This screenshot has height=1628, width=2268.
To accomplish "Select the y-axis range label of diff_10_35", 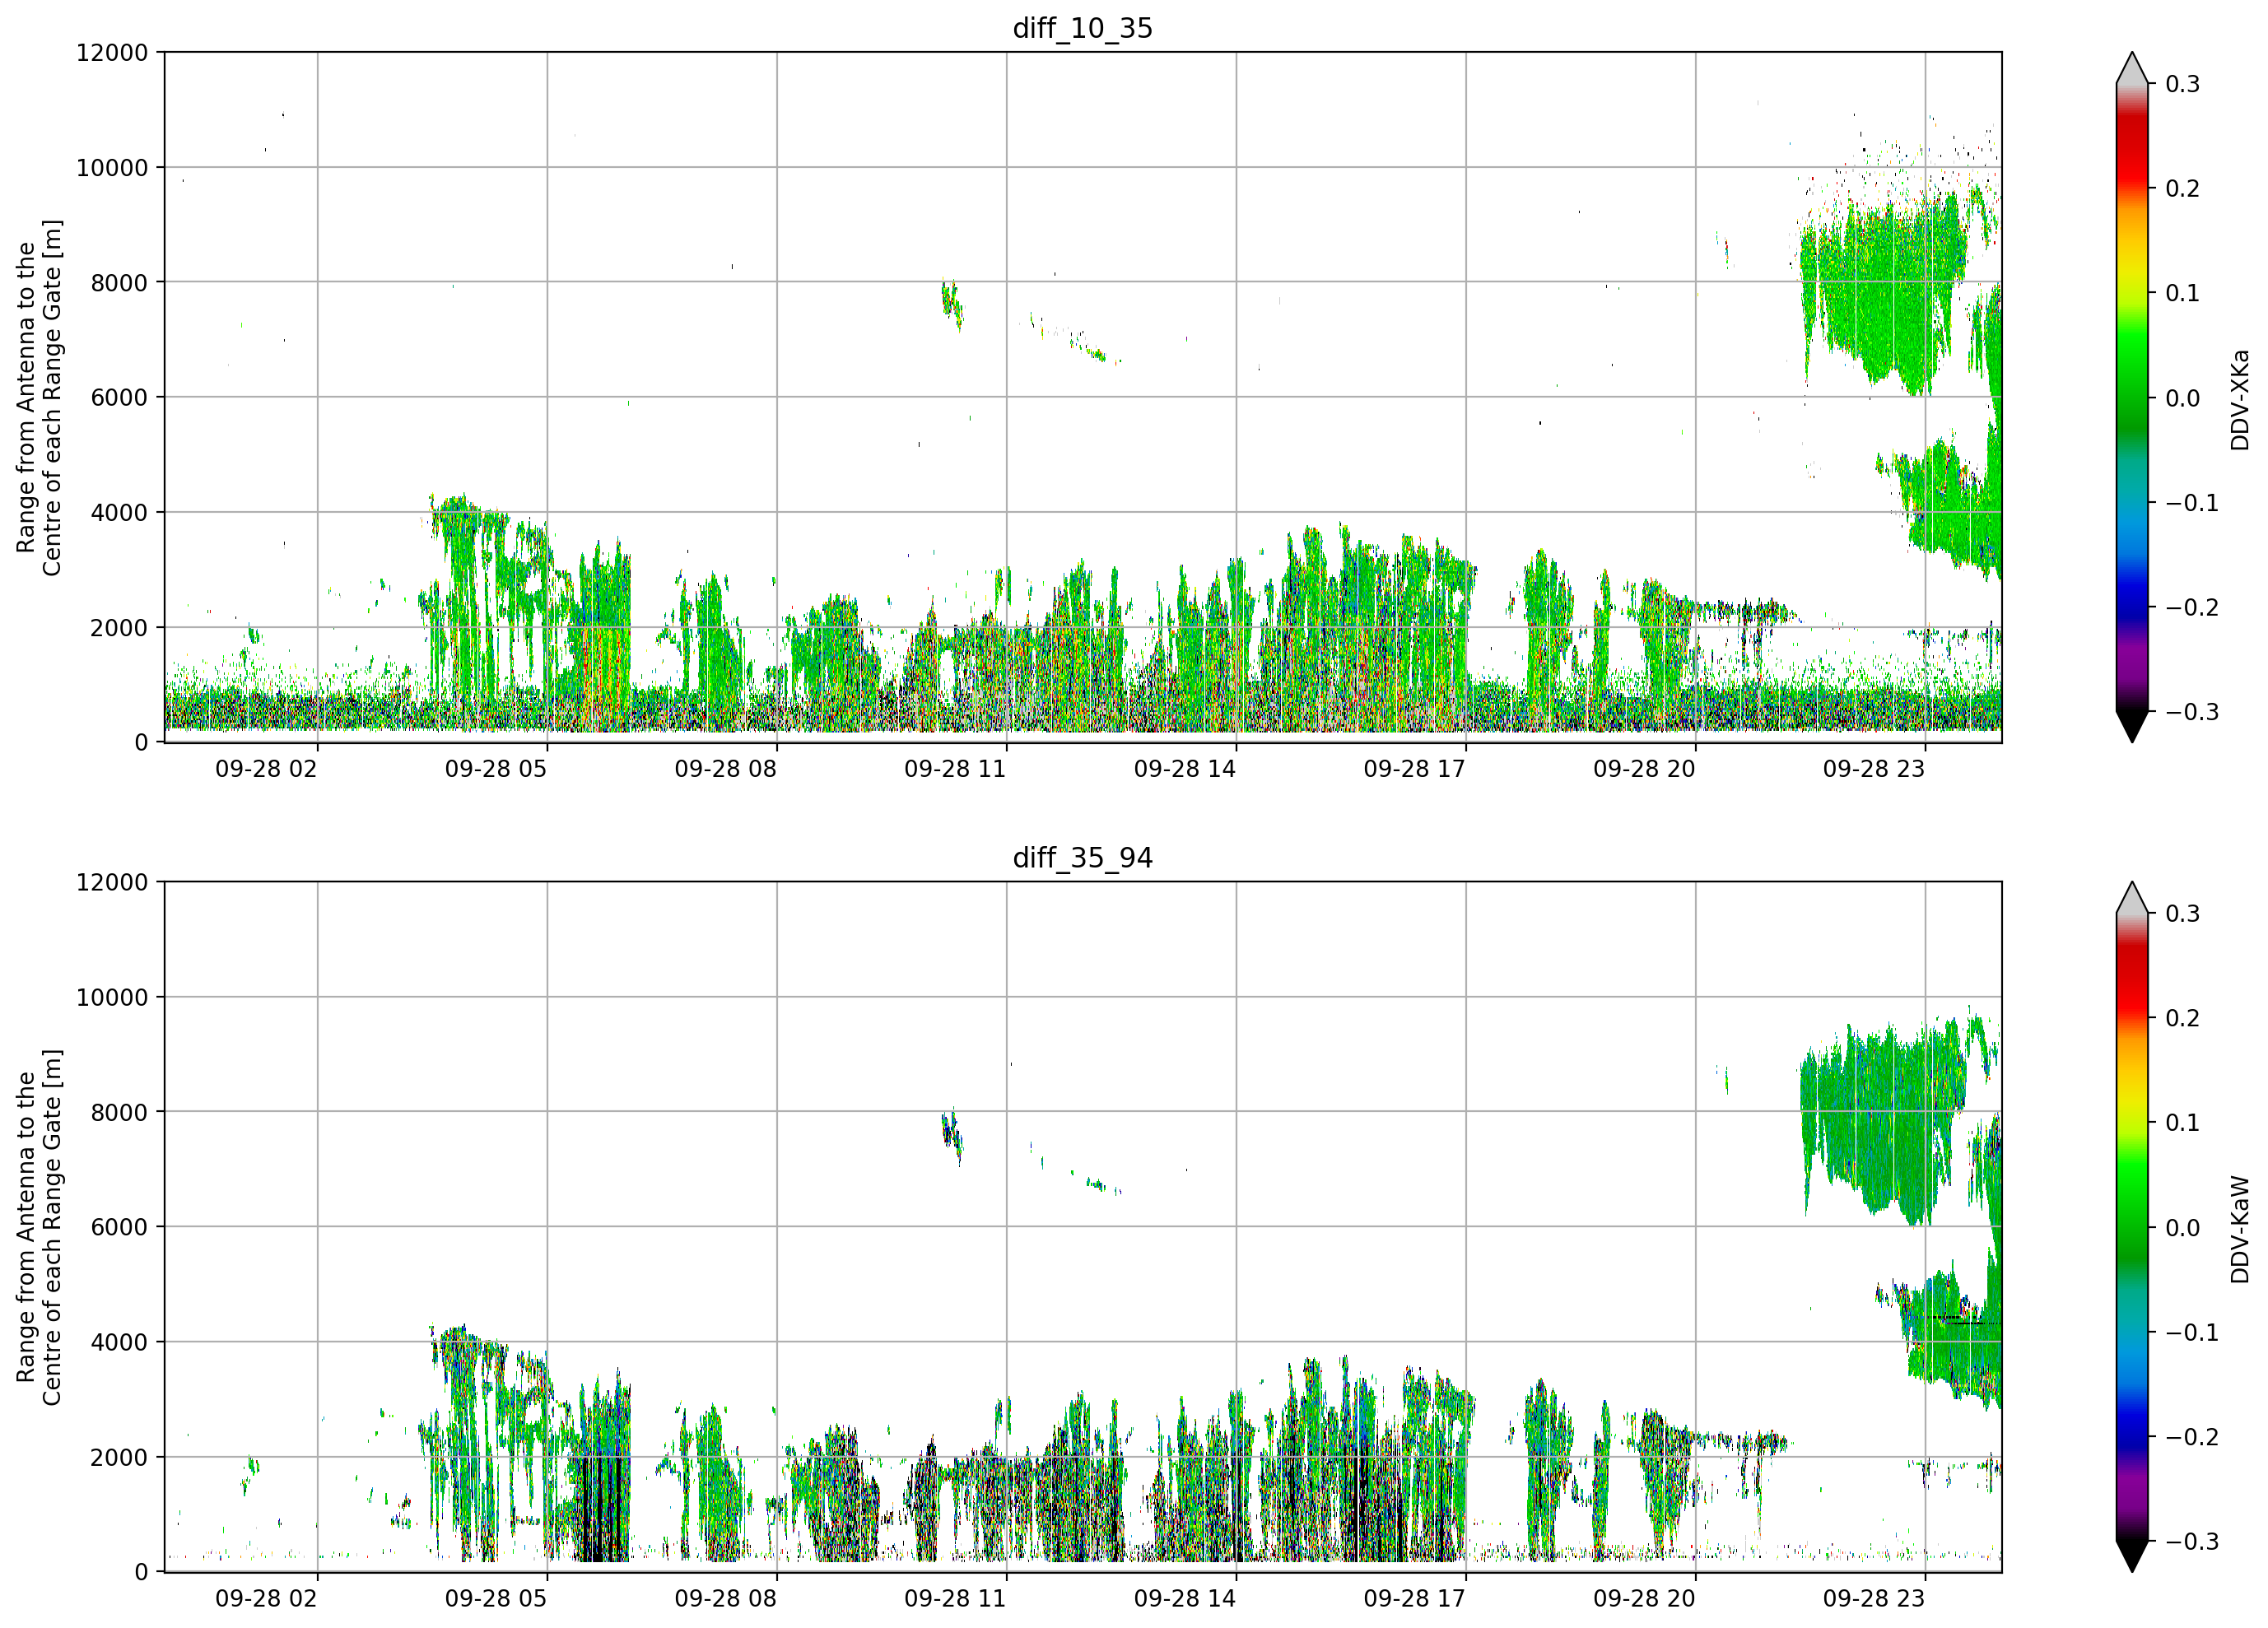I will [39, 398].
